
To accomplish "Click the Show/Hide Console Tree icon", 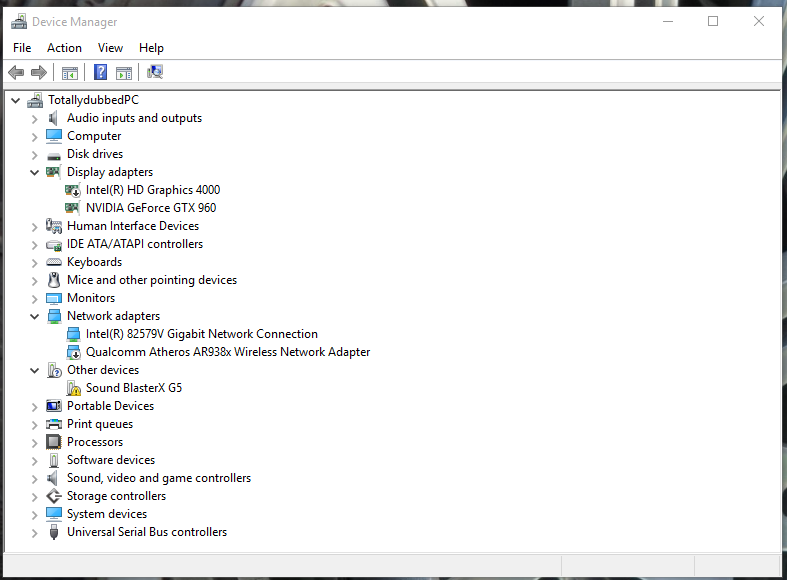I will [x=70, y=72].
